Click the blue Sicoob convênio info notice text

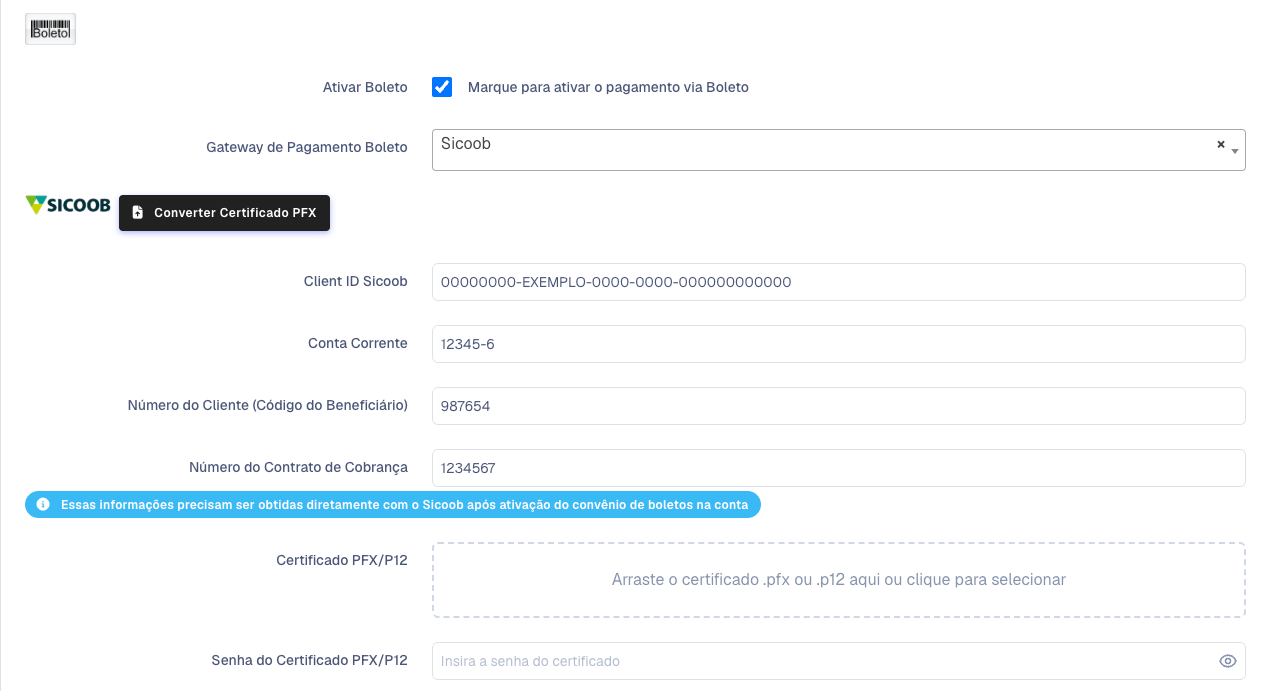coord(405,505)
